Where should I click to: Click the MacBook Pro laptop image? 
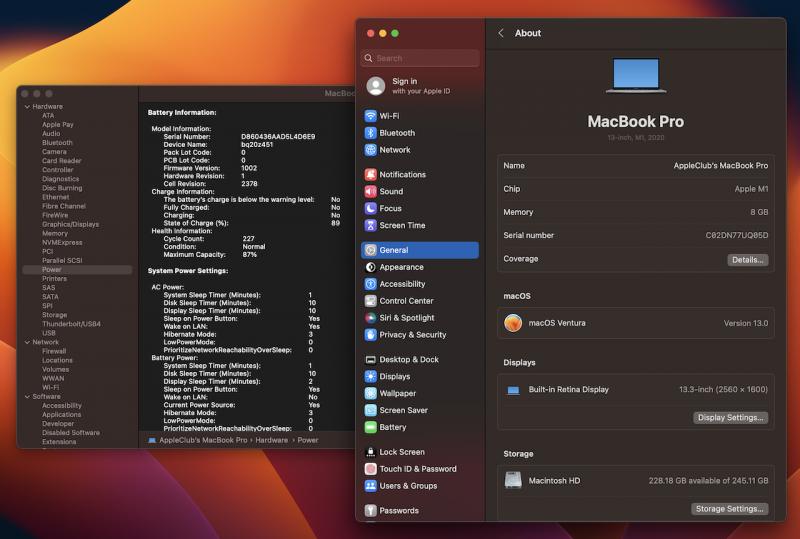coord(636,76)
